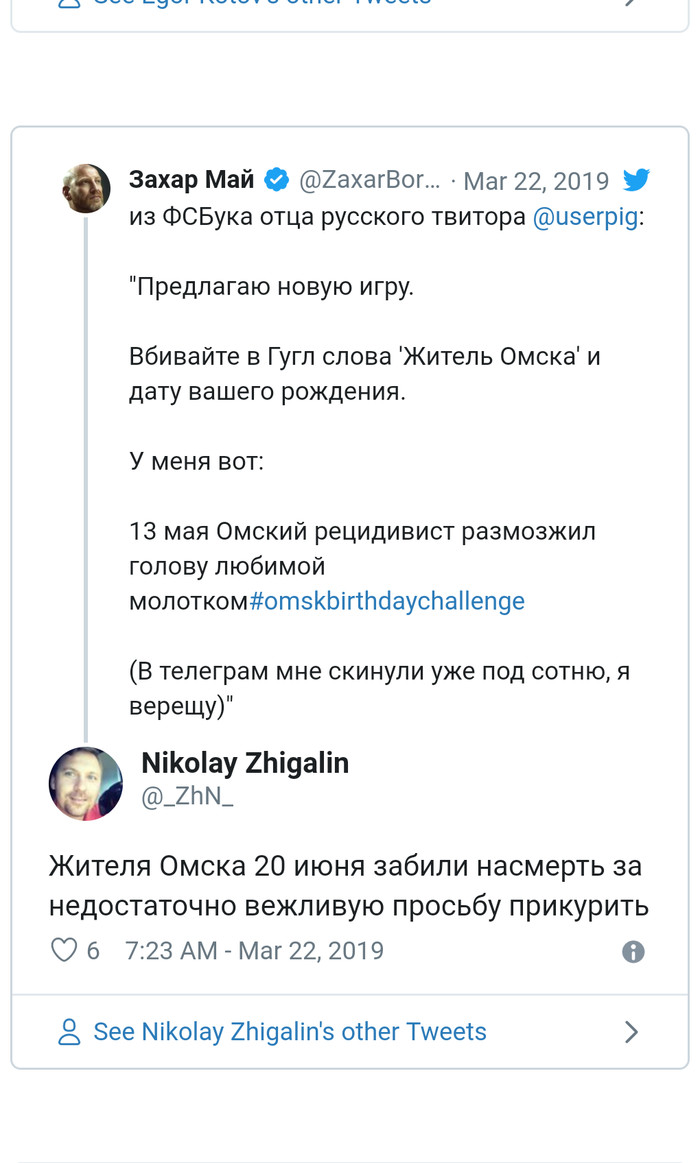Open Nikolay Zhigalin's profile photo
This screenshot has width=700, height=1163.
pos(86,783)
